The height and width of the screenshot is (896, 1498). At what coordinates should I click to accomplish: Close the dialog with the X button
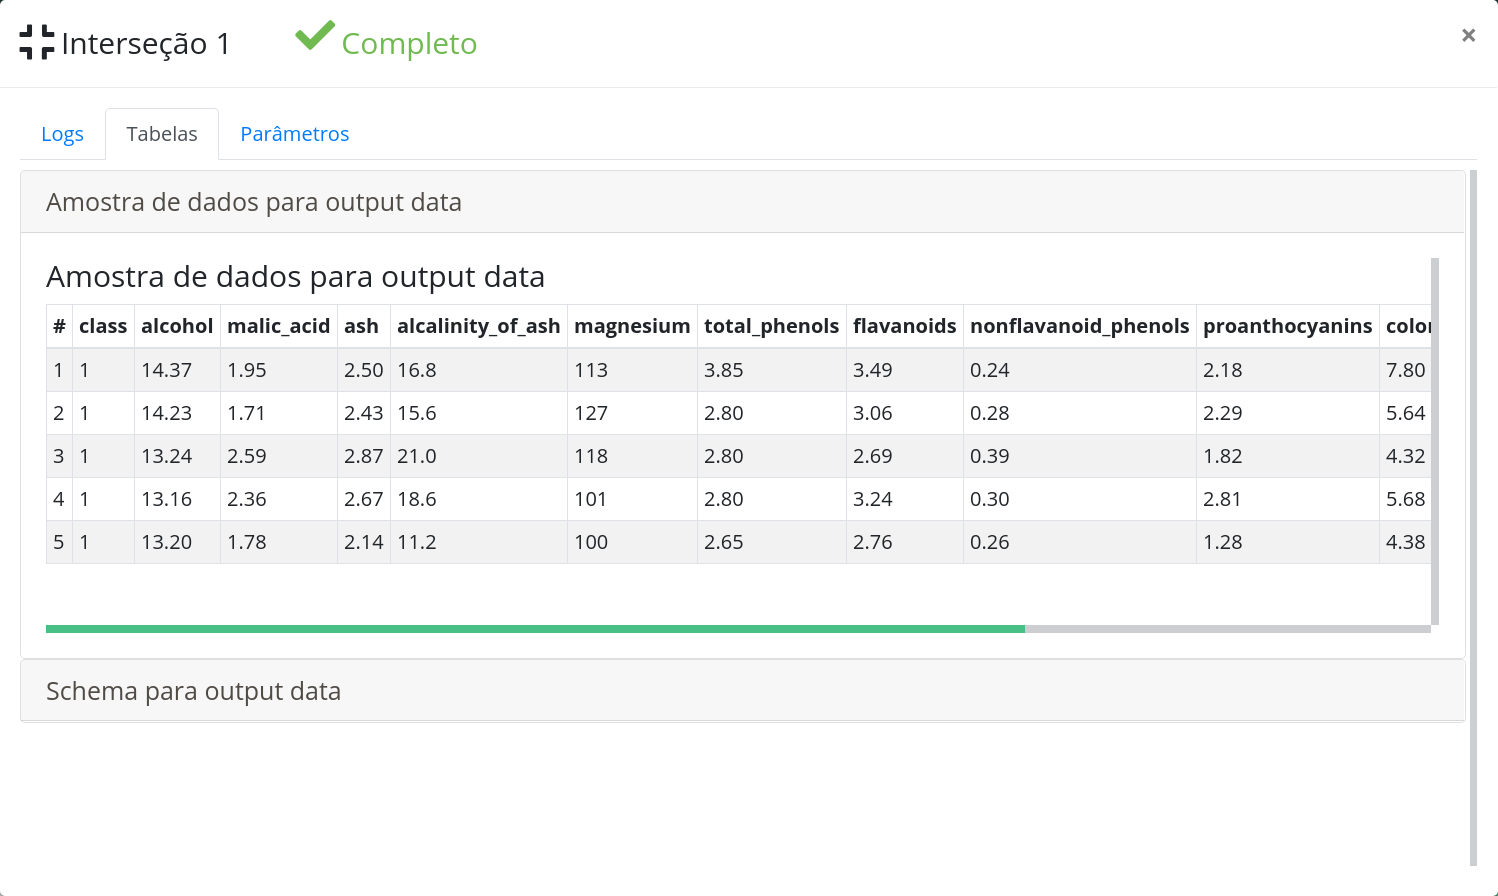(x=1468, y=35)
